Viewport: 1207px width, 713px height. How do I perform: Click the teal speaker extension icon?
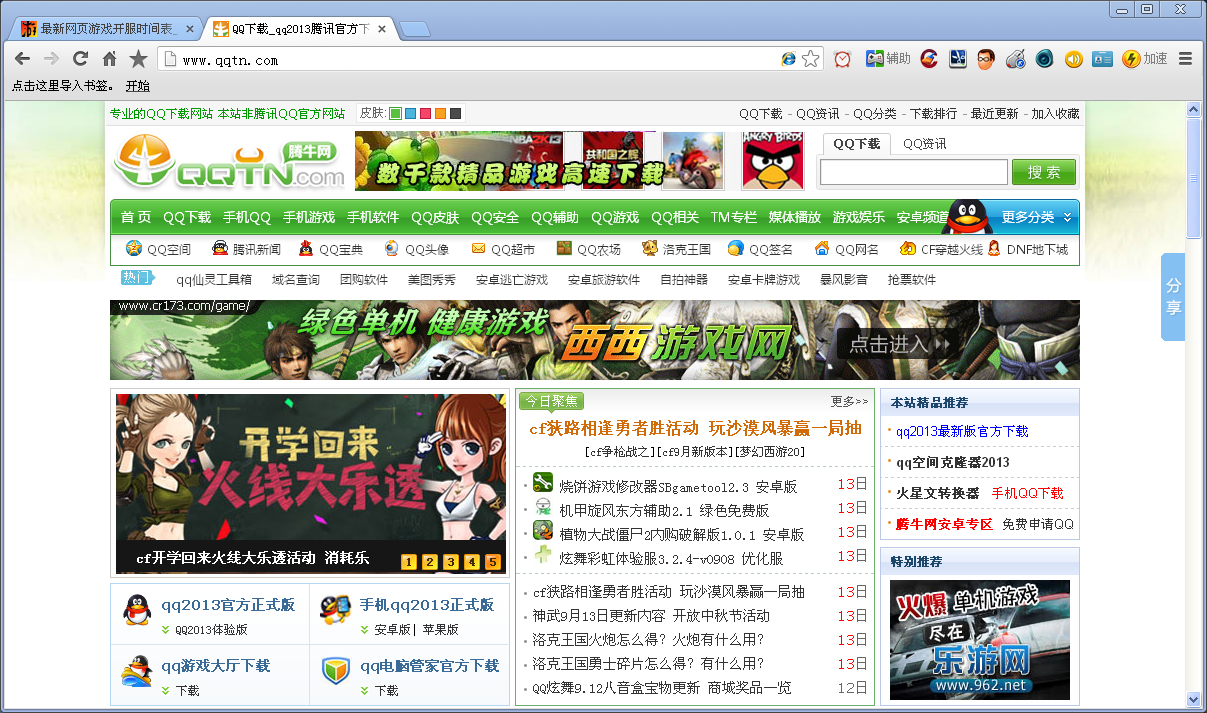(1044, 59)
